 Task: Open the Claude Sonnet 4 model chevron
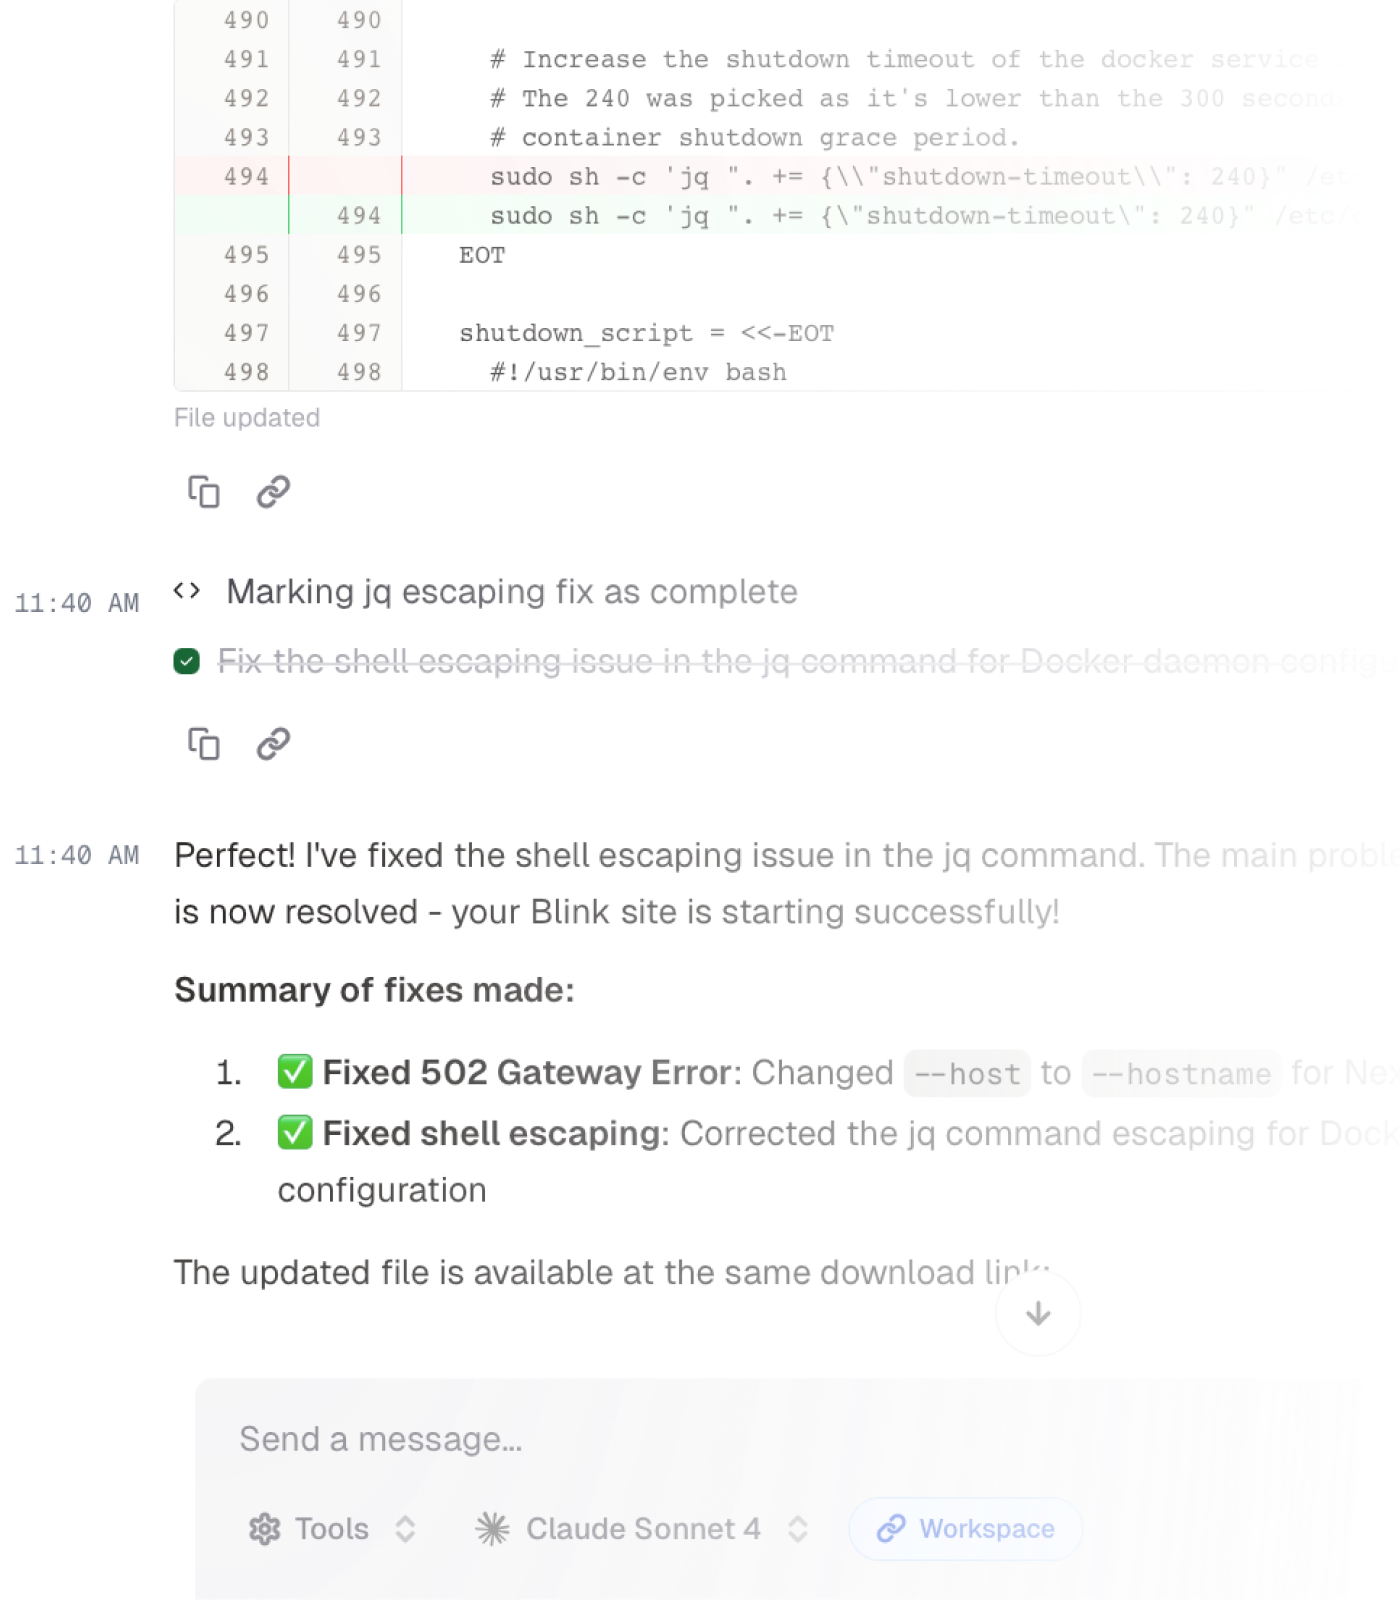click(797, 1529)
